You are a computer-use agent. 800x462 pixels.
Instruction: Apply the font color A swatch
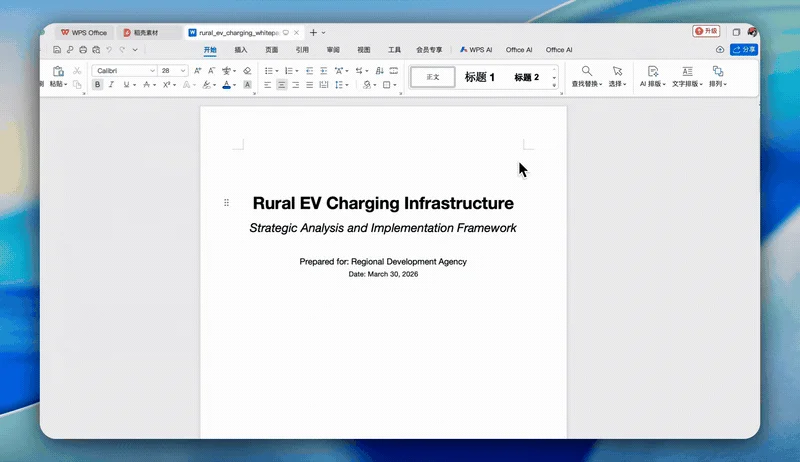pyautogui.click(x=227, y=85)
